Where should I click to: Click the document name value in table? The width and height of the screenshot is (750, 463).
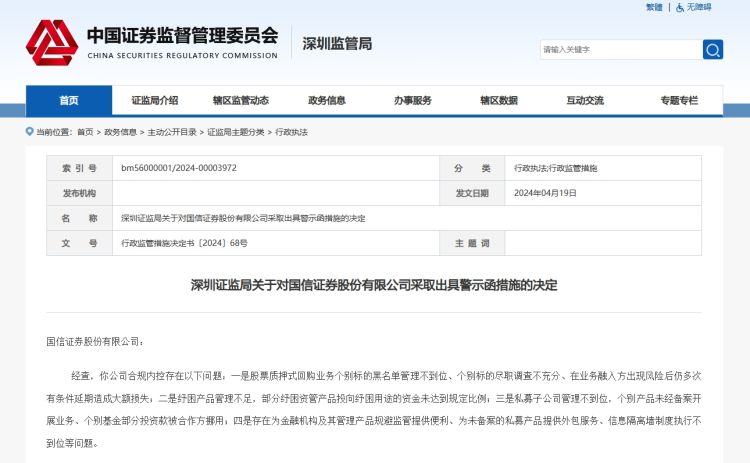pos(243,219)
